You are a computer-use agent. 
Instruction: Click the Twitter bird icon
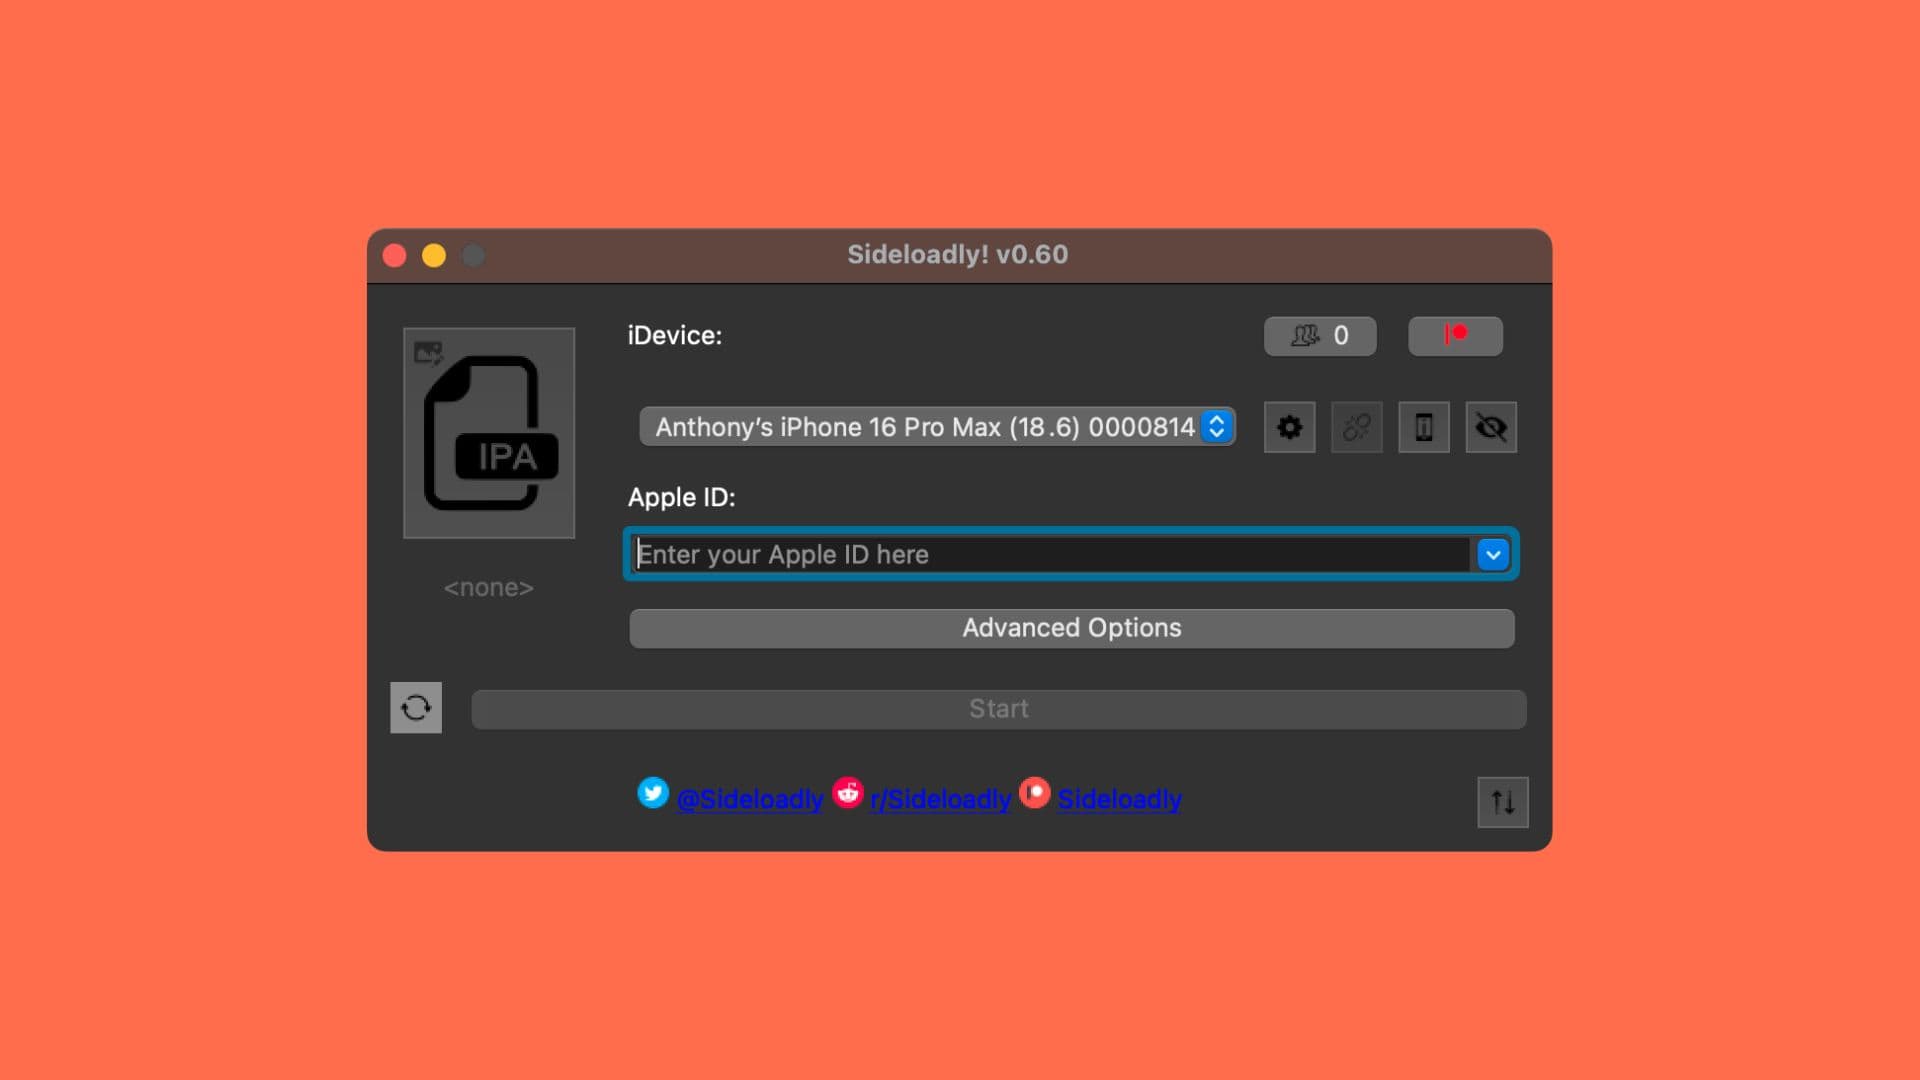pyautogui.click(x=653, y=793)
